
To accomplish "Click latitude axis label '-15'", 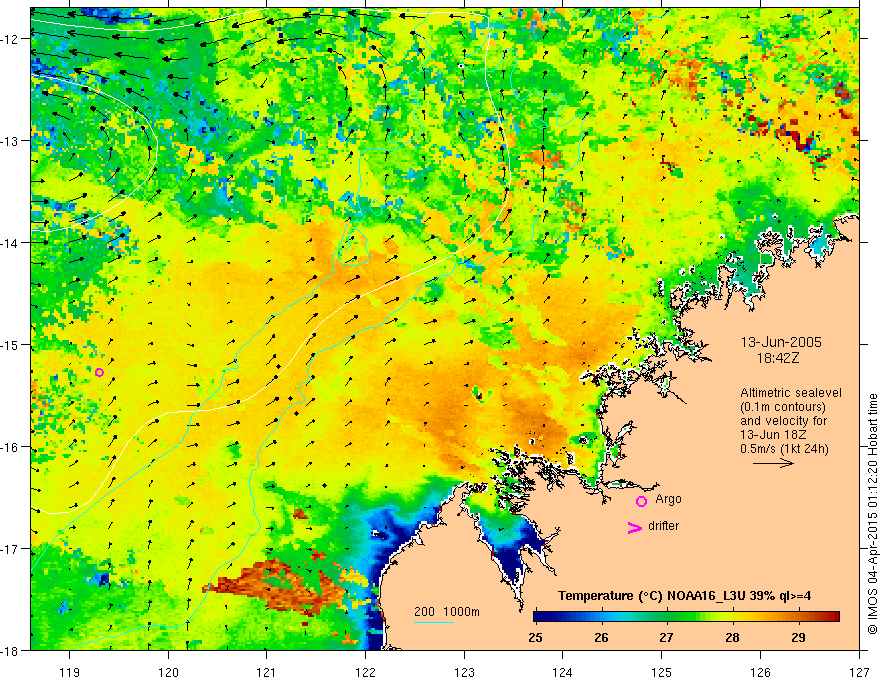I will [x=11, y=344].
